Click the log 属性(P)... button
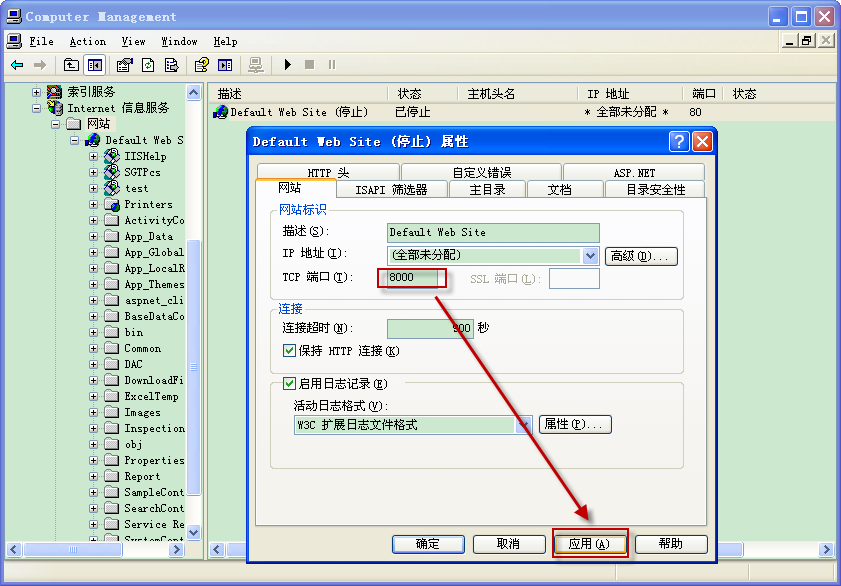 (575, 424)
